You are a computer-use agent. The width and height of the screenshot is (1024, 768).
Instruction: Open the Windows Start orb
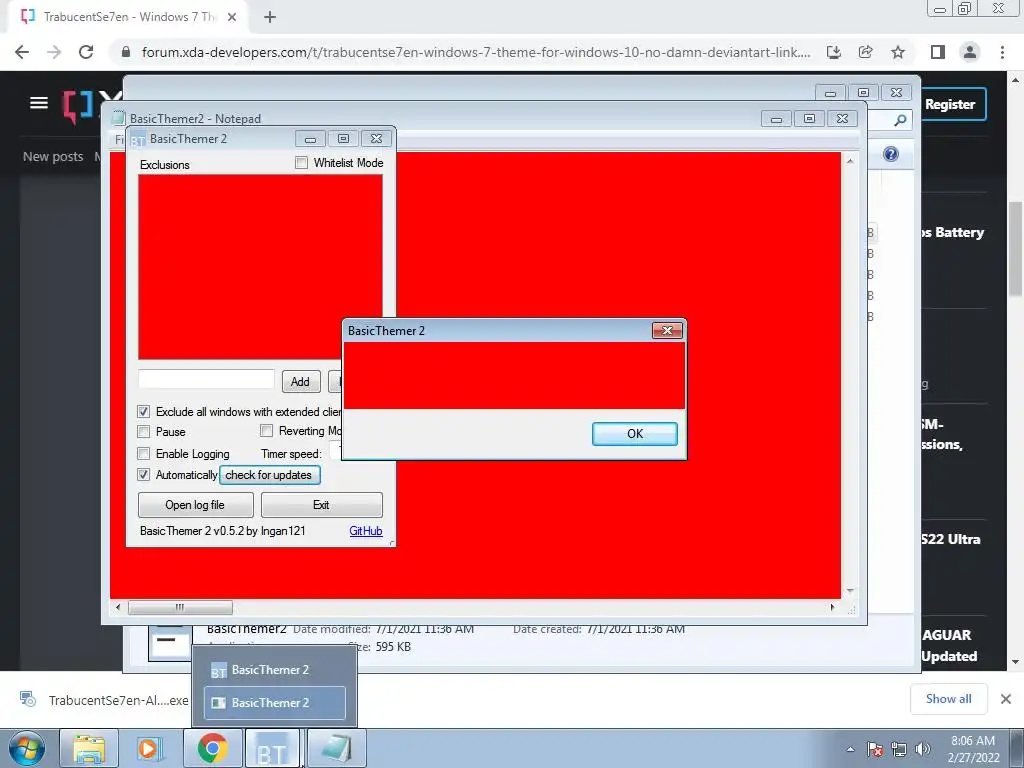click(27, 748)
